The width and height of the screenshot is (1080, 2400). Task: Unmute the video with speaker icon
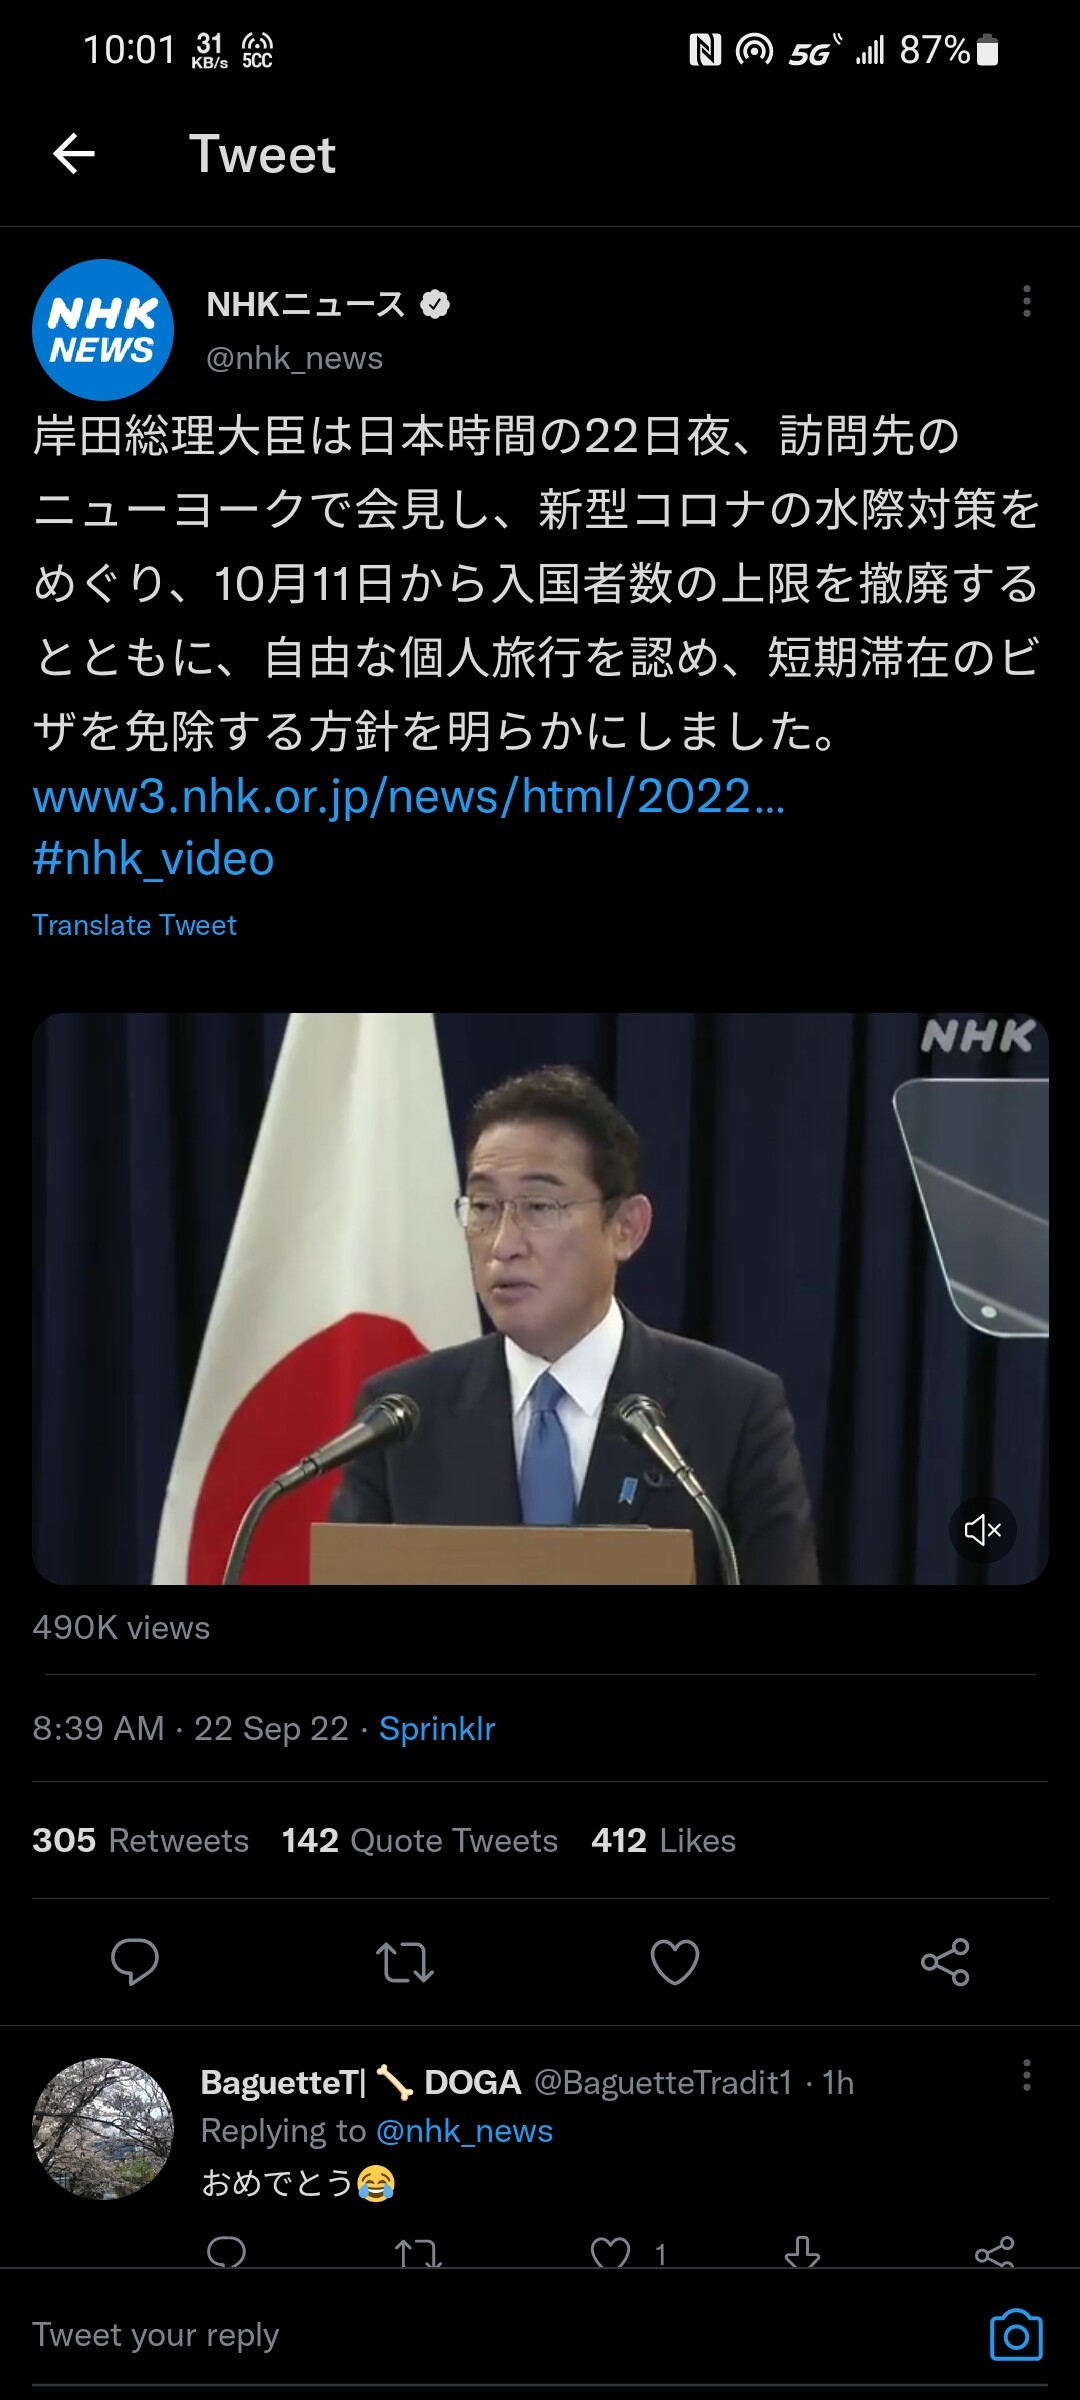982,1530
